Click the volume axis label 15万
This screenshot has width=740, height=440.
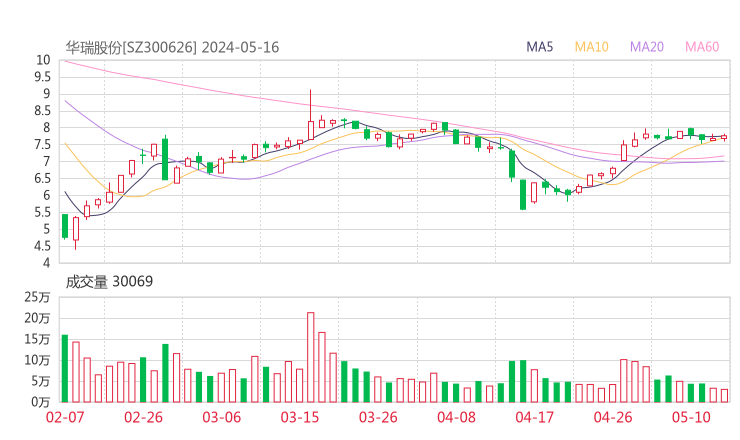(37, 339)
